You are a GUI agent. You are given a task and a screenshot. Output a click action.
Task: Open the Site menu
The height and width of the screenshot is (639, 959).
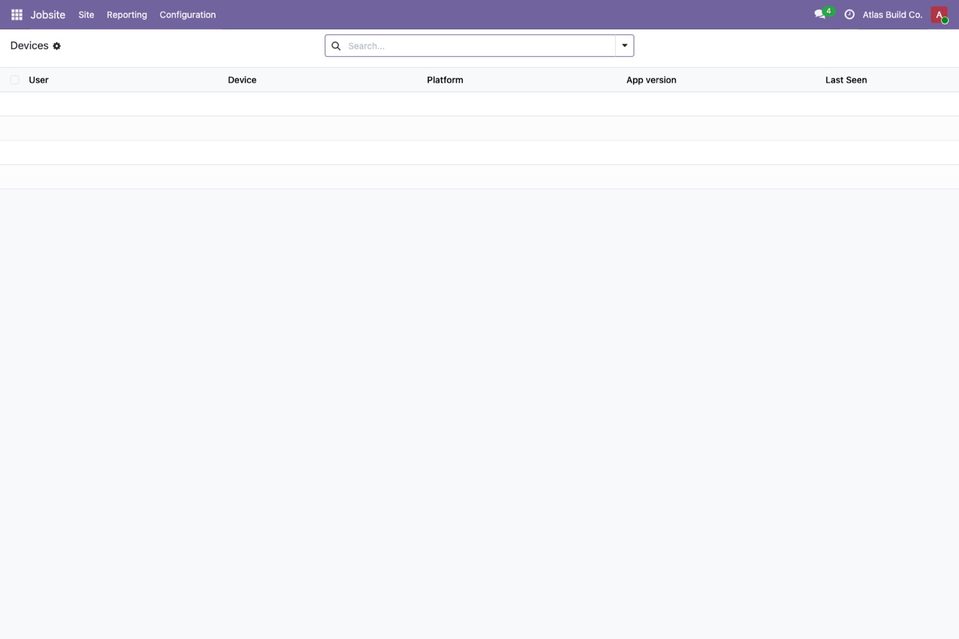click(86, 15)
